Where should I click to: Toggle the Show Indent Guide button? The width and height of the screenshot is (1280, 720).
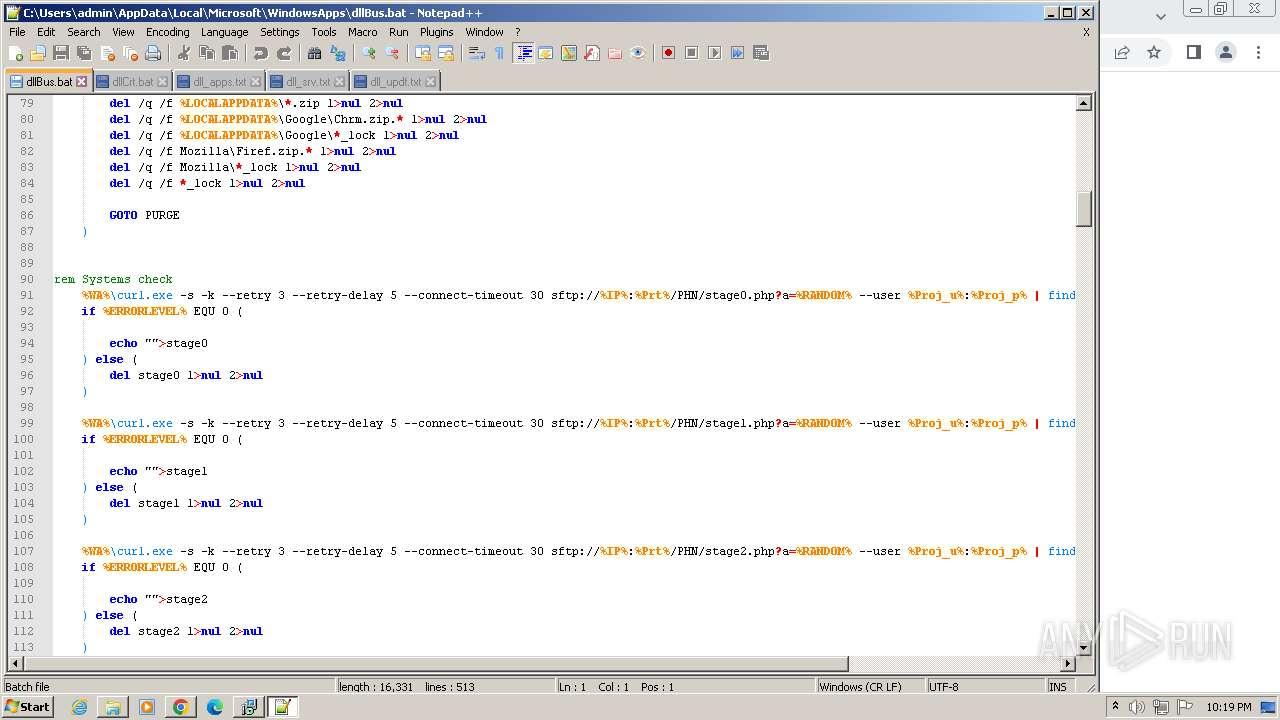(523, 53)
